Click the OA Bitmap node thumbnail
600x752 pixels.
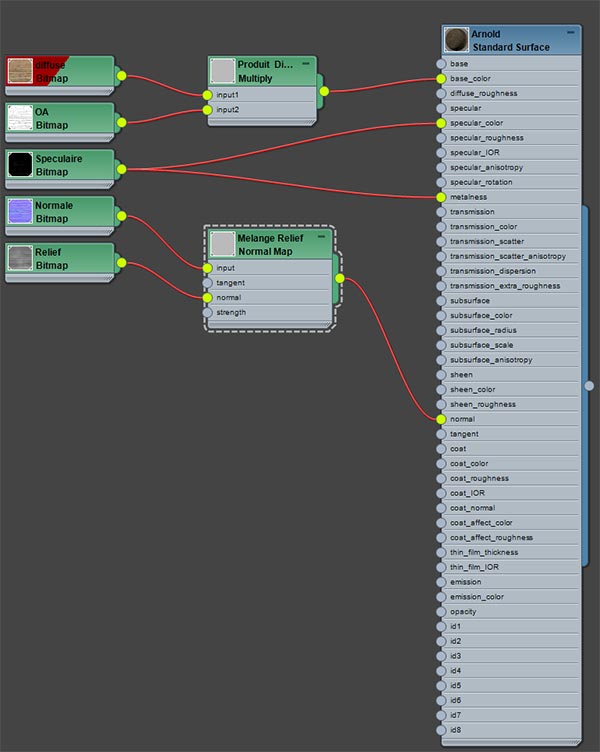point(20,118)
